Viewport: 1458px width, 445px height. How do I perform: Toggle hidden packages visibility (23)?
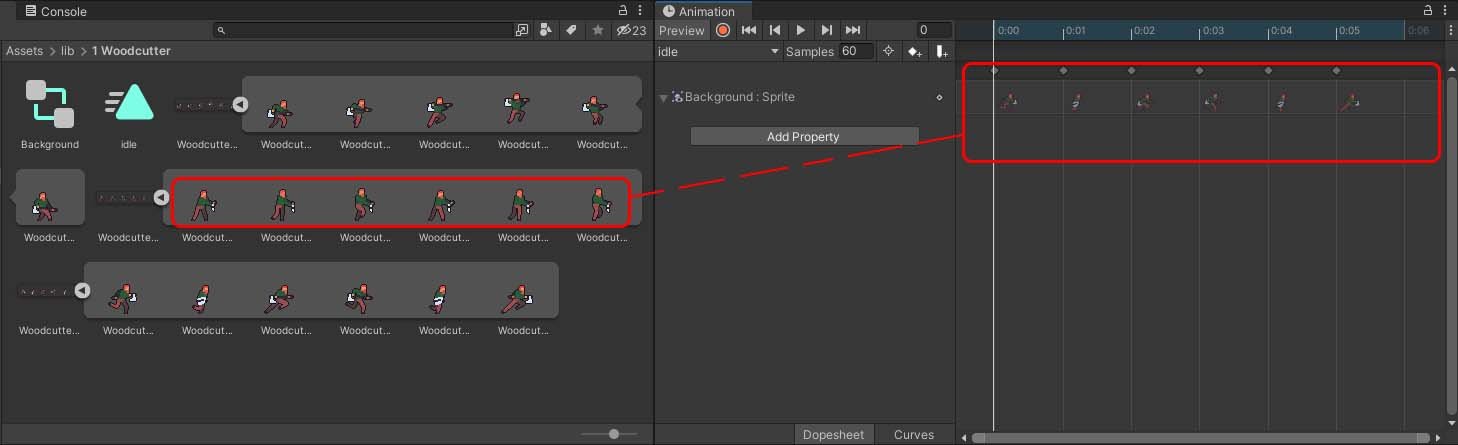pyautogui.click(x=631, y=30)
